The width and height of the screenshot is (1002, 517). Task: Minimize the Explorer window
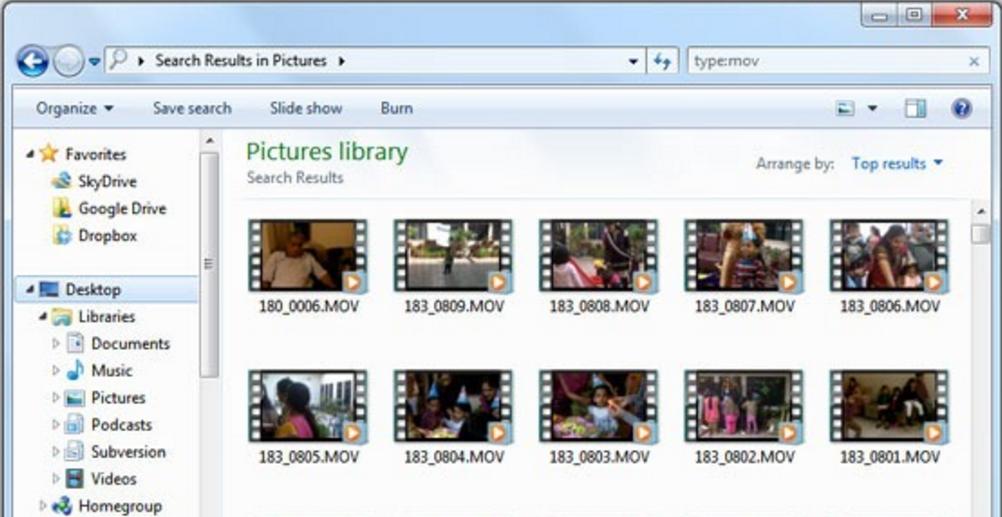point(881,15)
